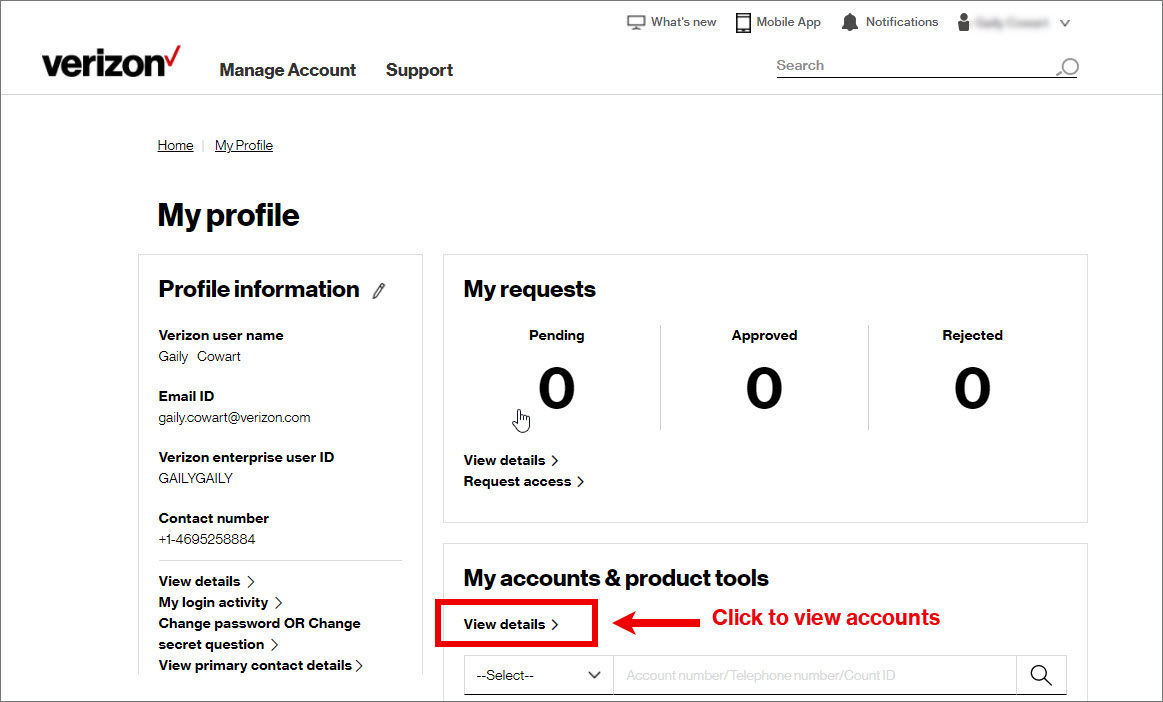Image resolution: width=1163 pixels, height=702 pixels.
Task: Click the What's new link
Action: pos(683,22)
